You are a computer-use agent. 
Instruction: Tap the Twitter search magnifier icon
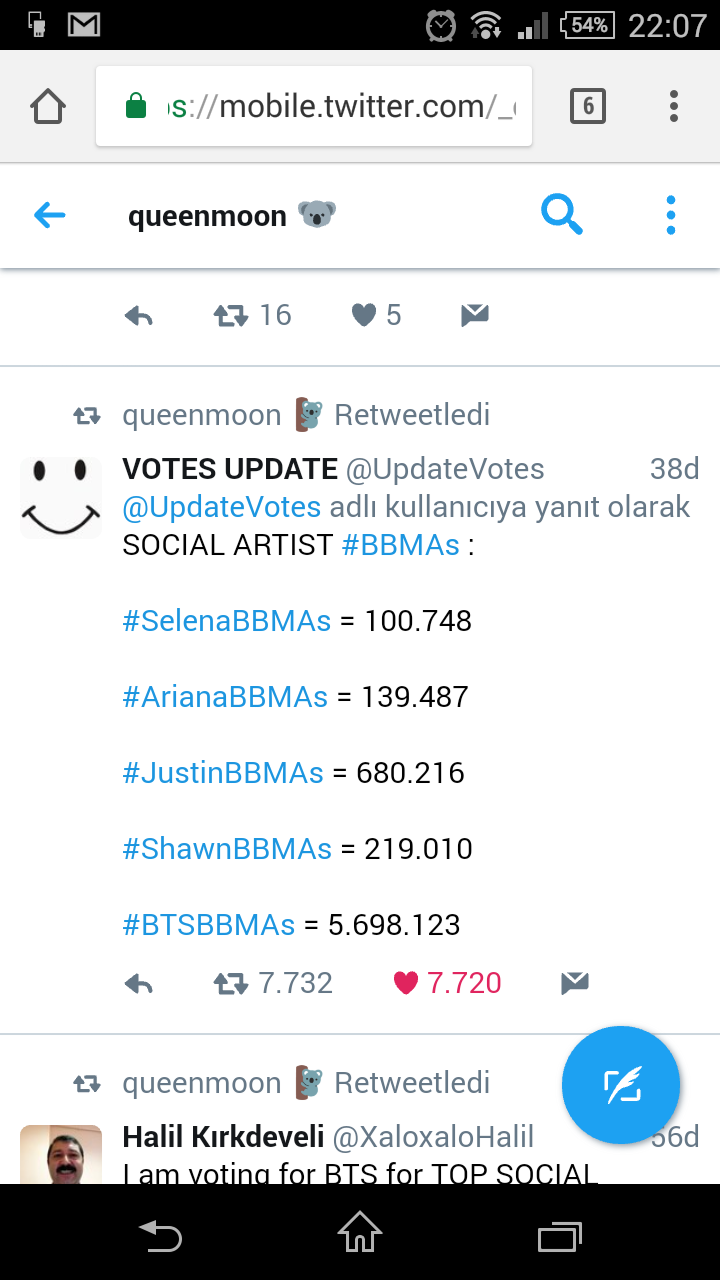(x=561, y=214)
